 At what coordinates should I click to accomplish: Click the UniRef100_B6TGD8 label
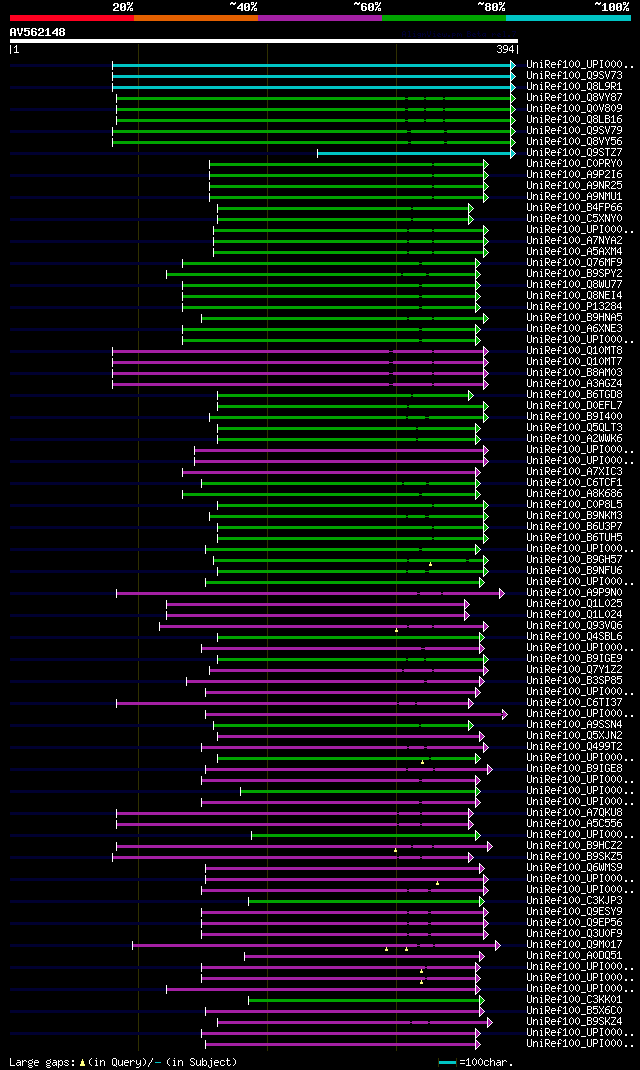click(x=574, y=394)
